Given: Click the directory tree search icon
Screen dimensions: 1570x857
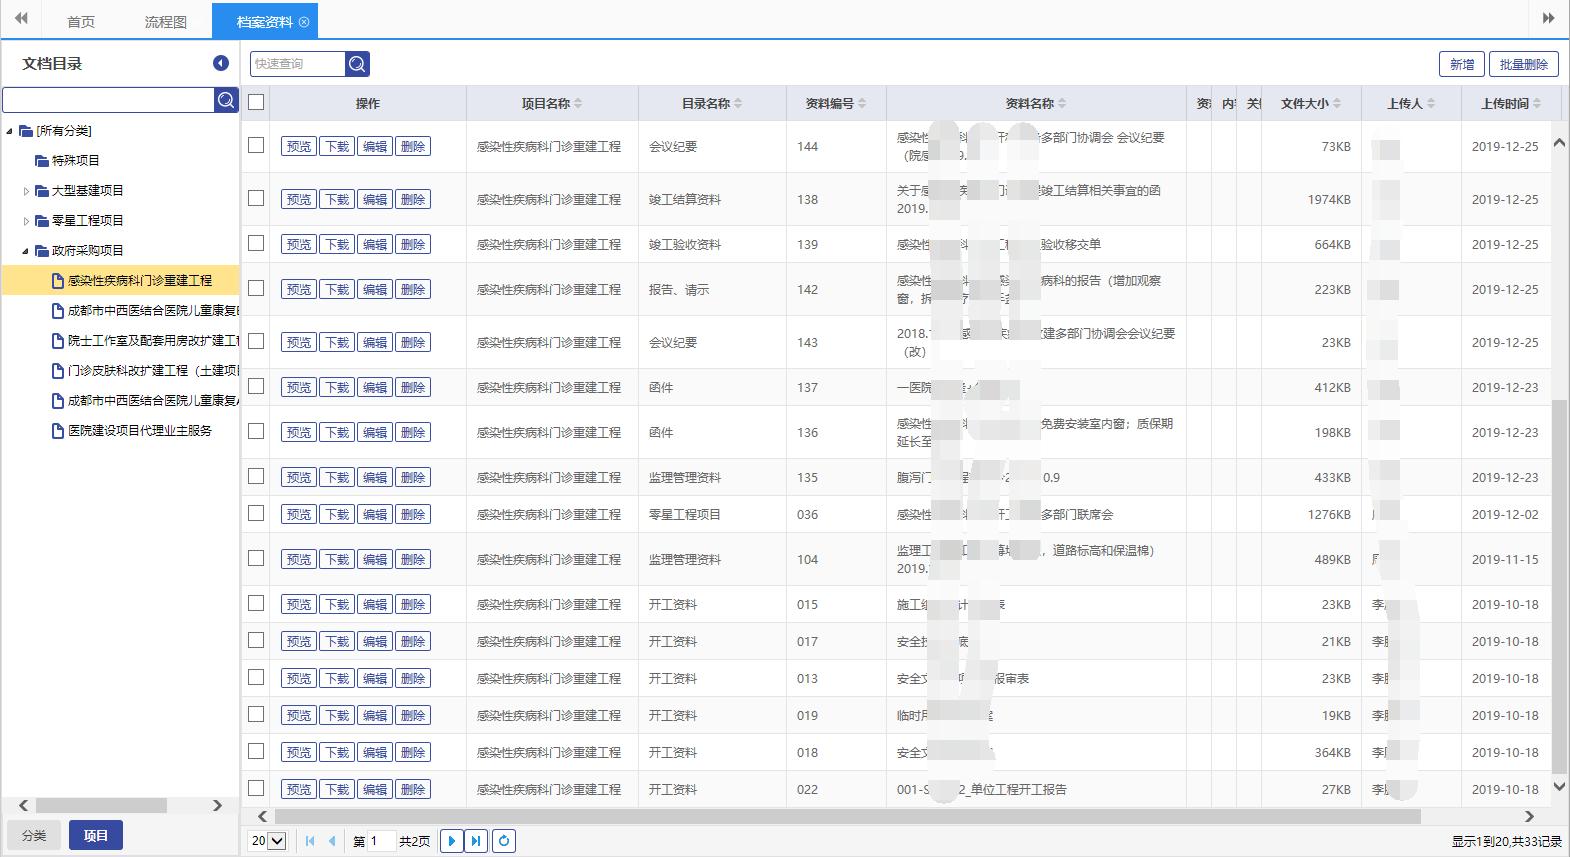Looking at the screenshot, I should pyautogui.click(x=226, y=100).
